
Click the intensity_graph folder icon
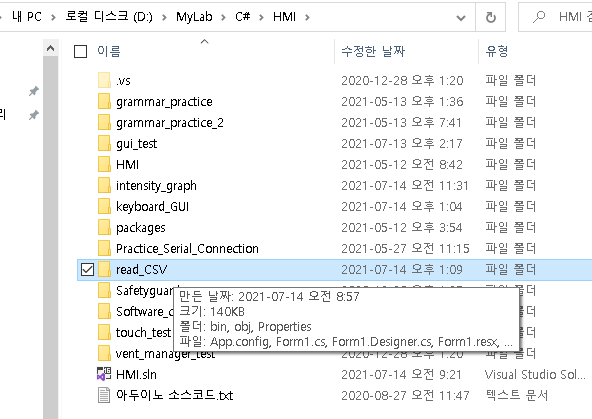(104, 186)
